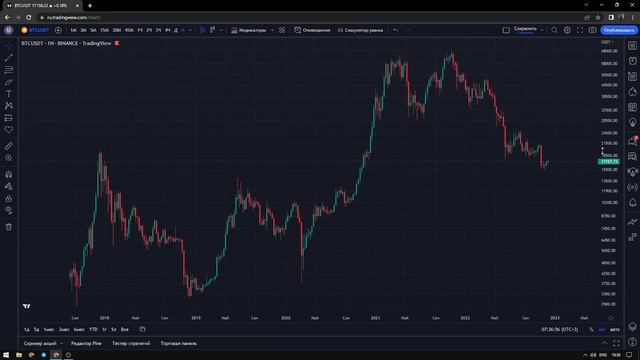Select the ruler measure tool
The height and width of the screenshot is (360, 640).
(x=9, y=146)
